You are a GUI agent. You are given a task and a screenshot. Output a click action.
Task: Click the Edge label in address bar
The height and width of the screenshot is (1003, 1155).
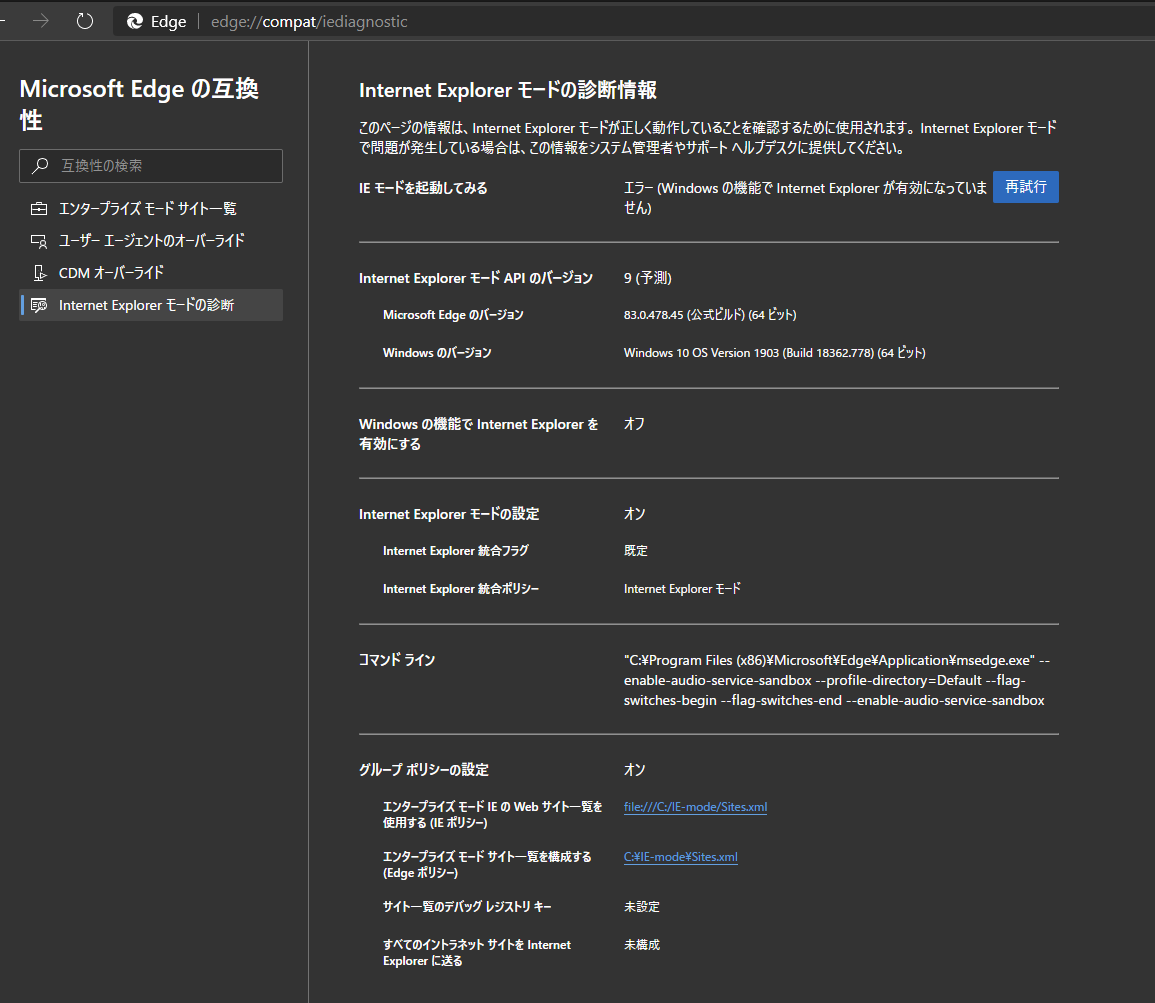coord(168,21)
